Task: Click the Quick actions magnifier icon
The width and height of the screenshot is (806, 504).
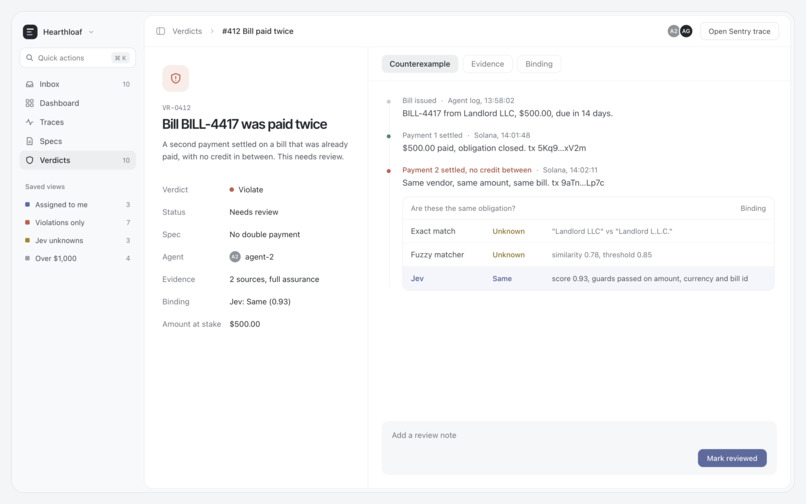Action: (x=29, y=58)
